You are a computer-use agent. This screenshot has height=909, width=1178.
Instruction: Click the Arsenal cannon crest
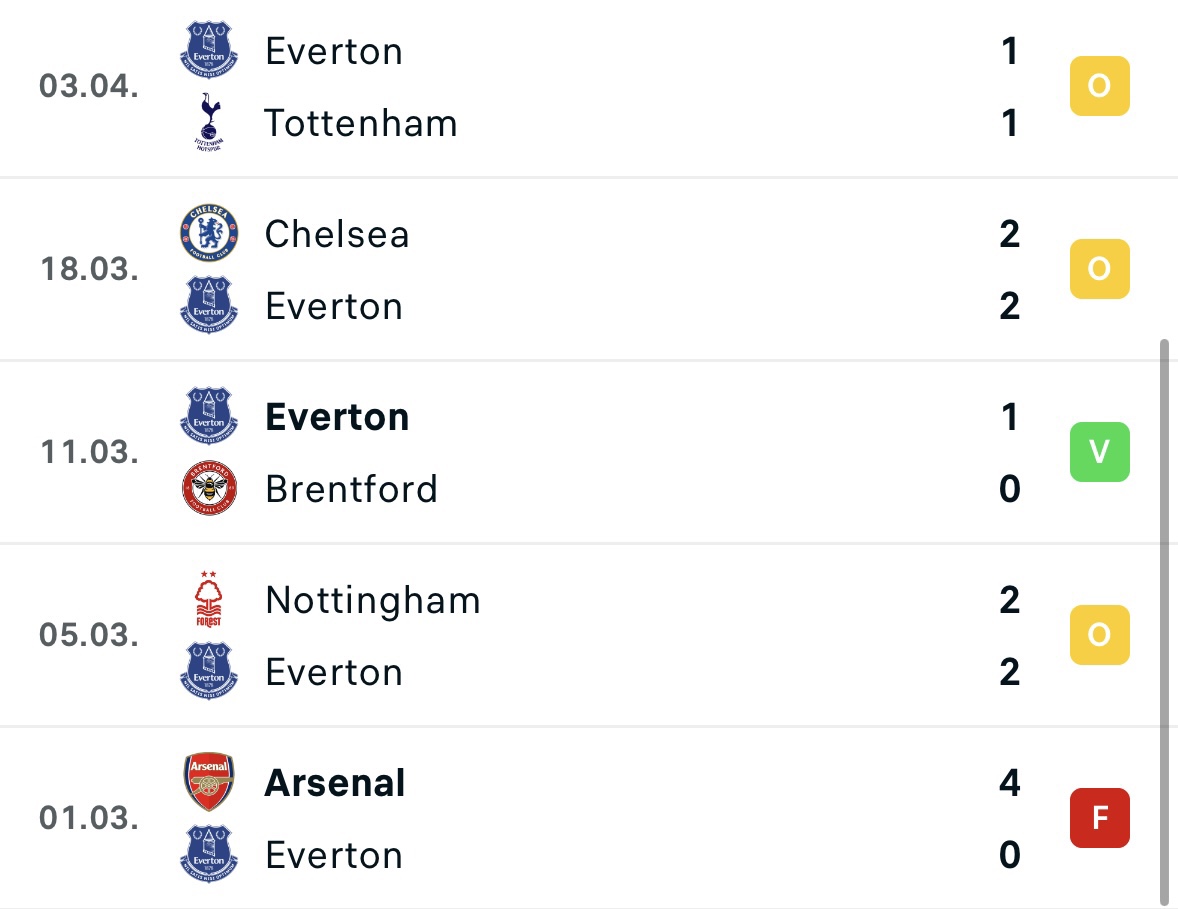click(x=209, y=781)
